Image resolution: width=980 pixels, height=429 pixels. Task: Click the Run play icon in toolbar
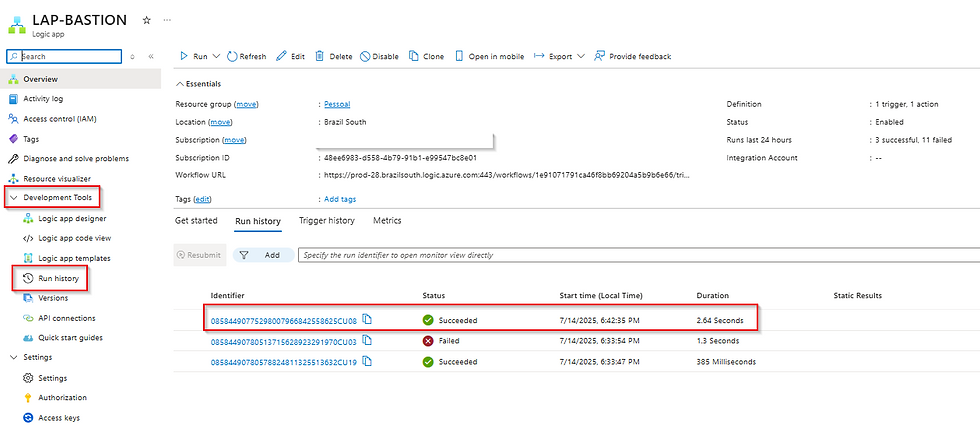tap(184, 56)
